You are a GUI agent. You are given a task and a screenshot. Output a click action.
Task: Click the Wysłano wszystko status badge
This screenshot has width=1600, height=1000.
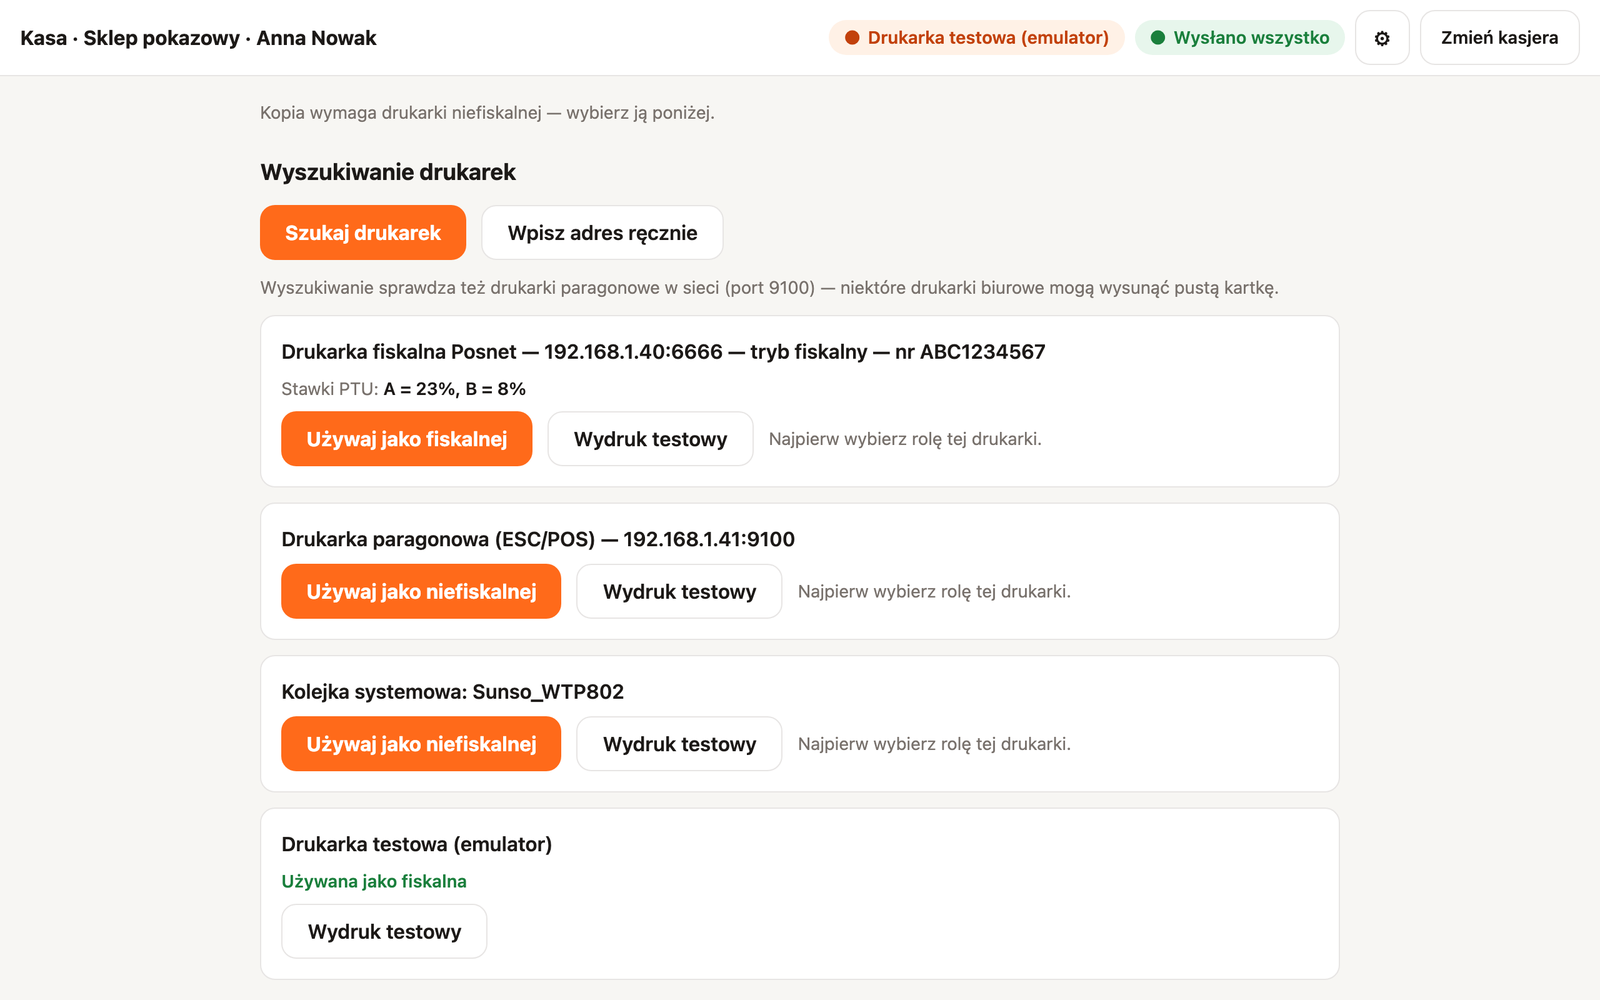(1240, 38)
